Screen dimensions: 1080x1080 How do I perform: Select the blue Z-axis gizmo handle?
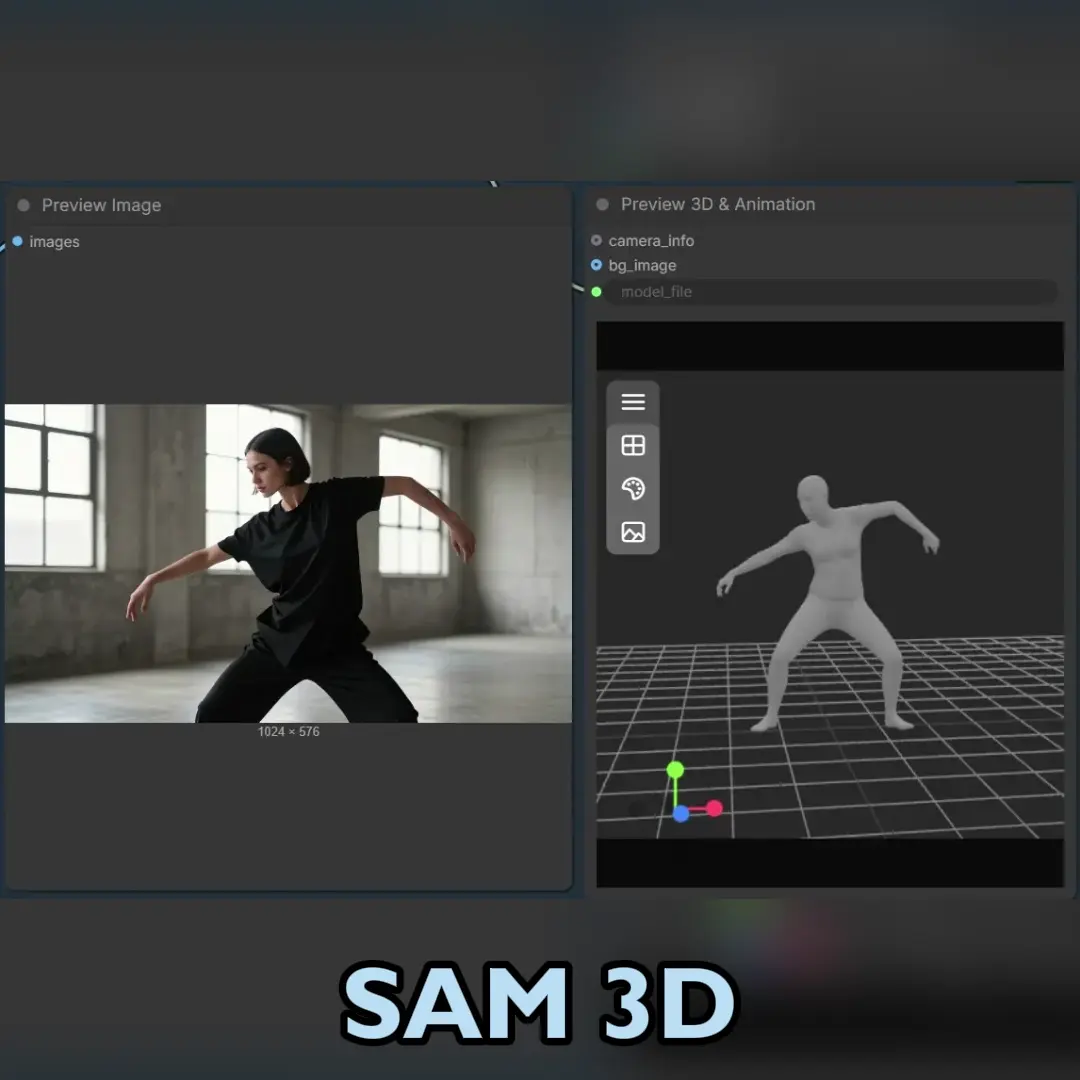681,813
